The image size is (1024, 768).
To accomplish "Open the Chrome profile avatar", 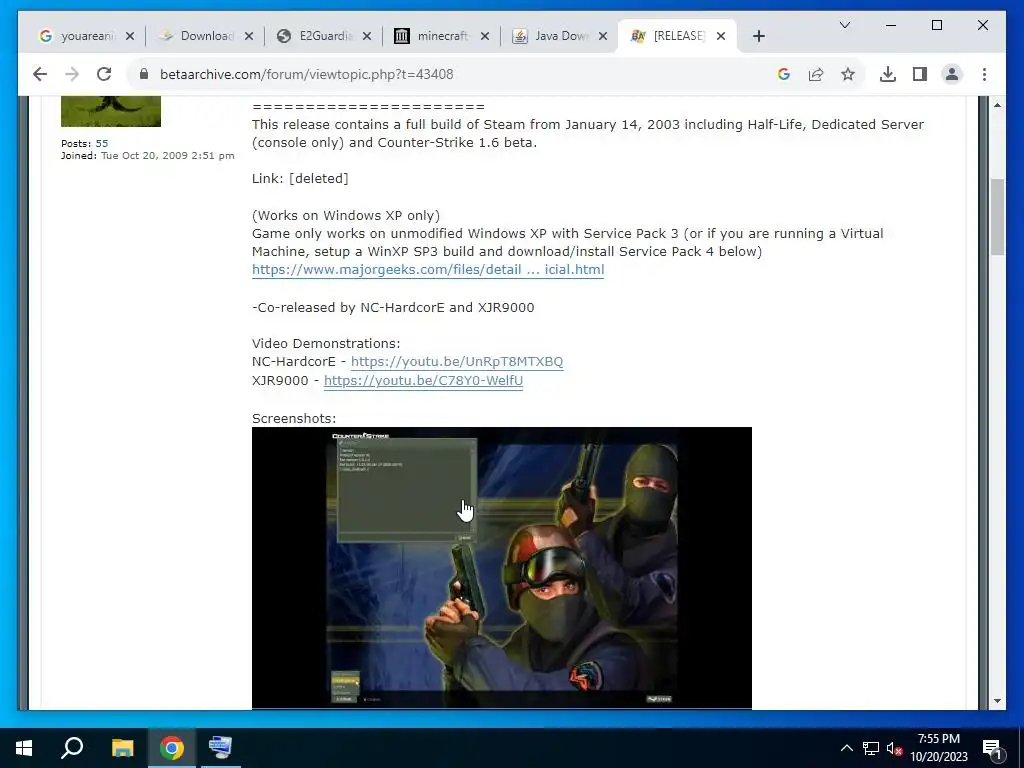I will click(x=952, y=74).
